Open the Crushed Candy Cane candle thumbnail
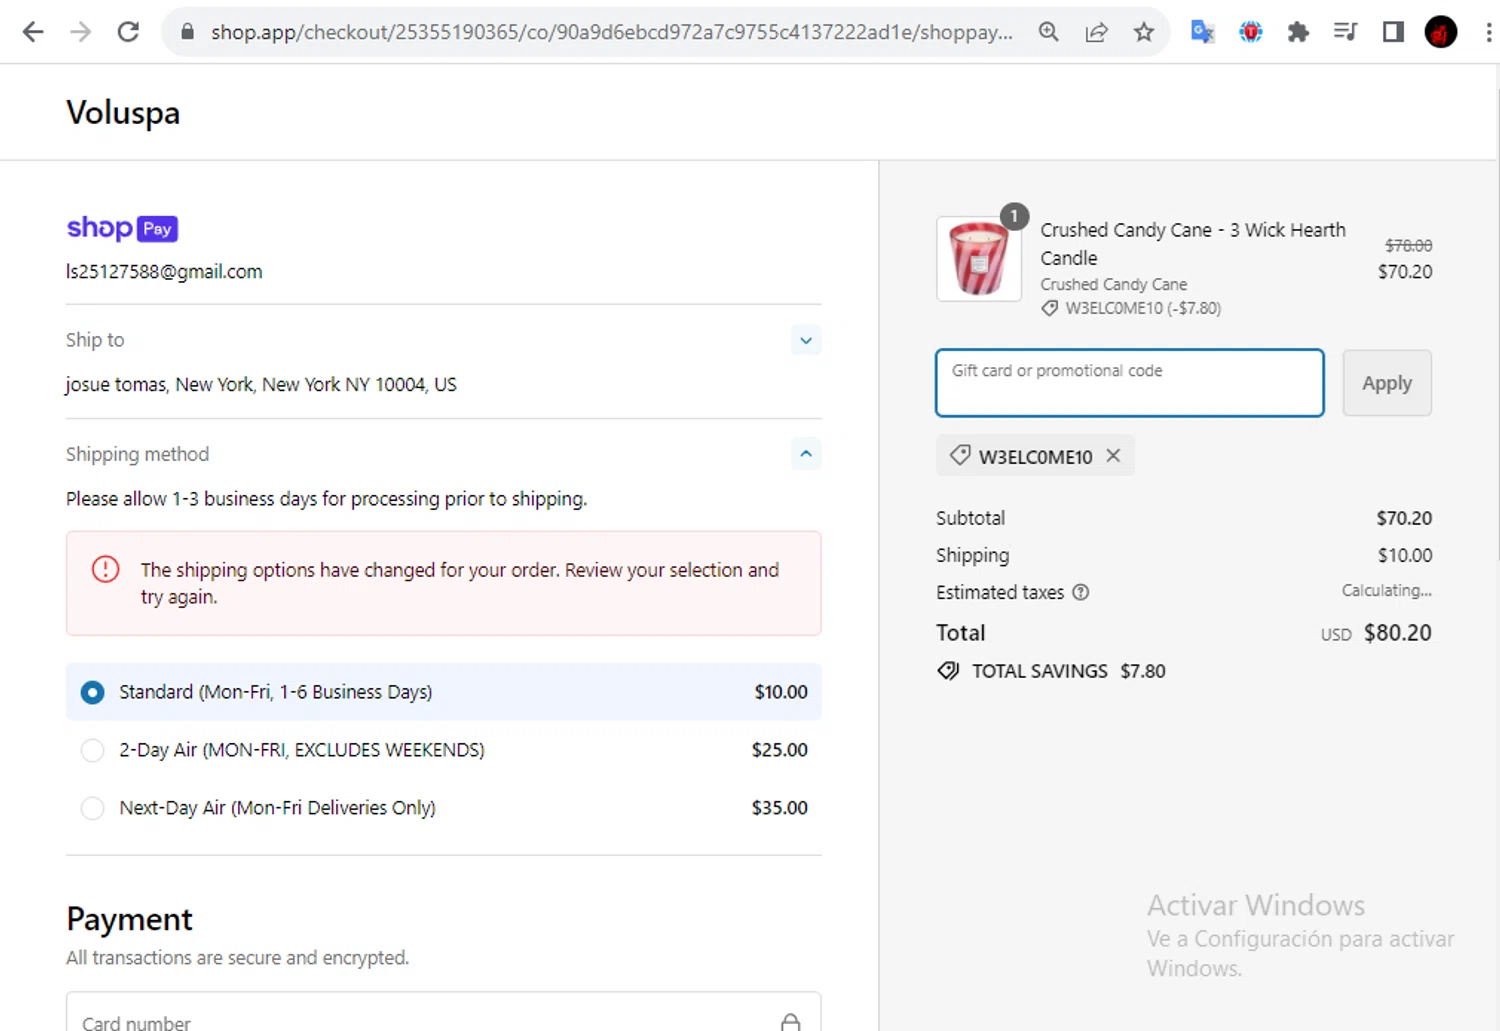 click(x=979, y=259)
